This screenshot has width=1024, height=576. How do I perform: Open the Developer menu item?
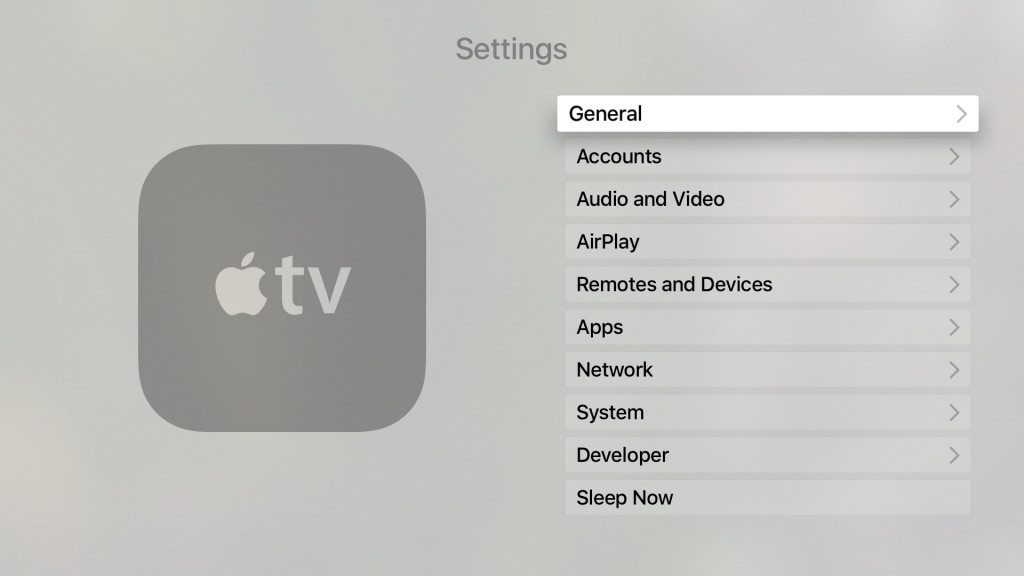[767, 455]
